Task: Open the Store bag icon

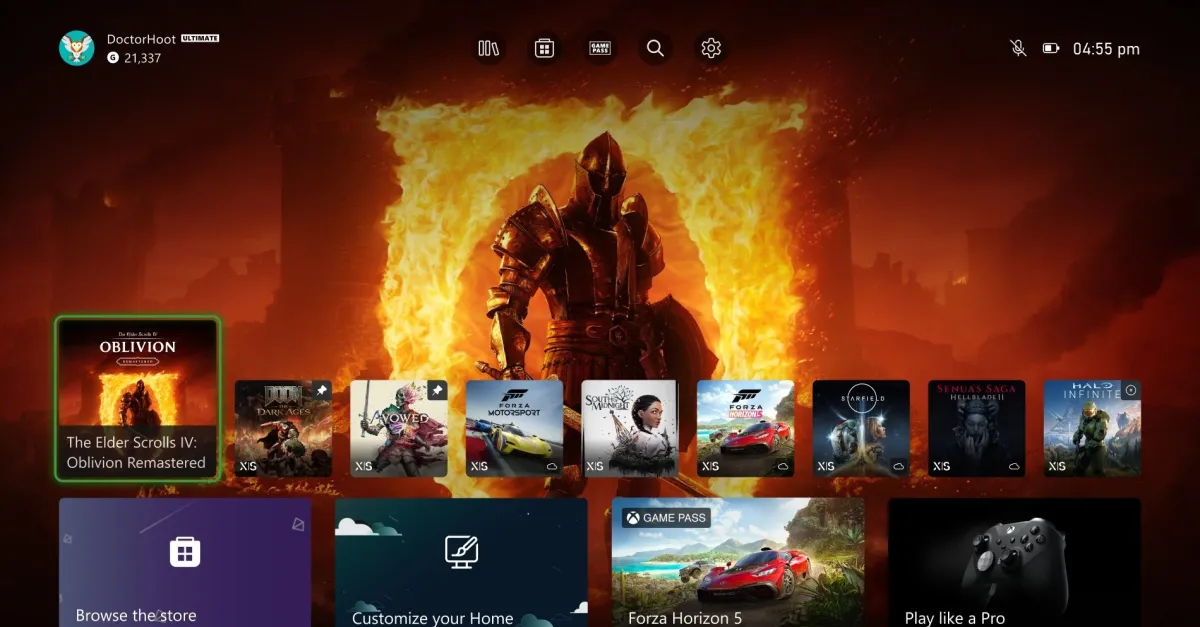Action: coord(544,48)
